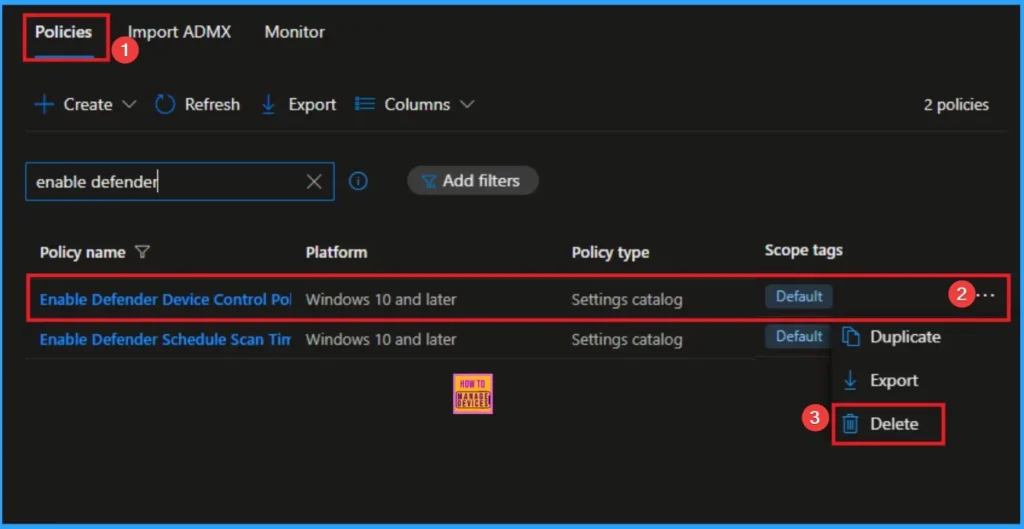Click the Scope tags column header

(803, 250)
